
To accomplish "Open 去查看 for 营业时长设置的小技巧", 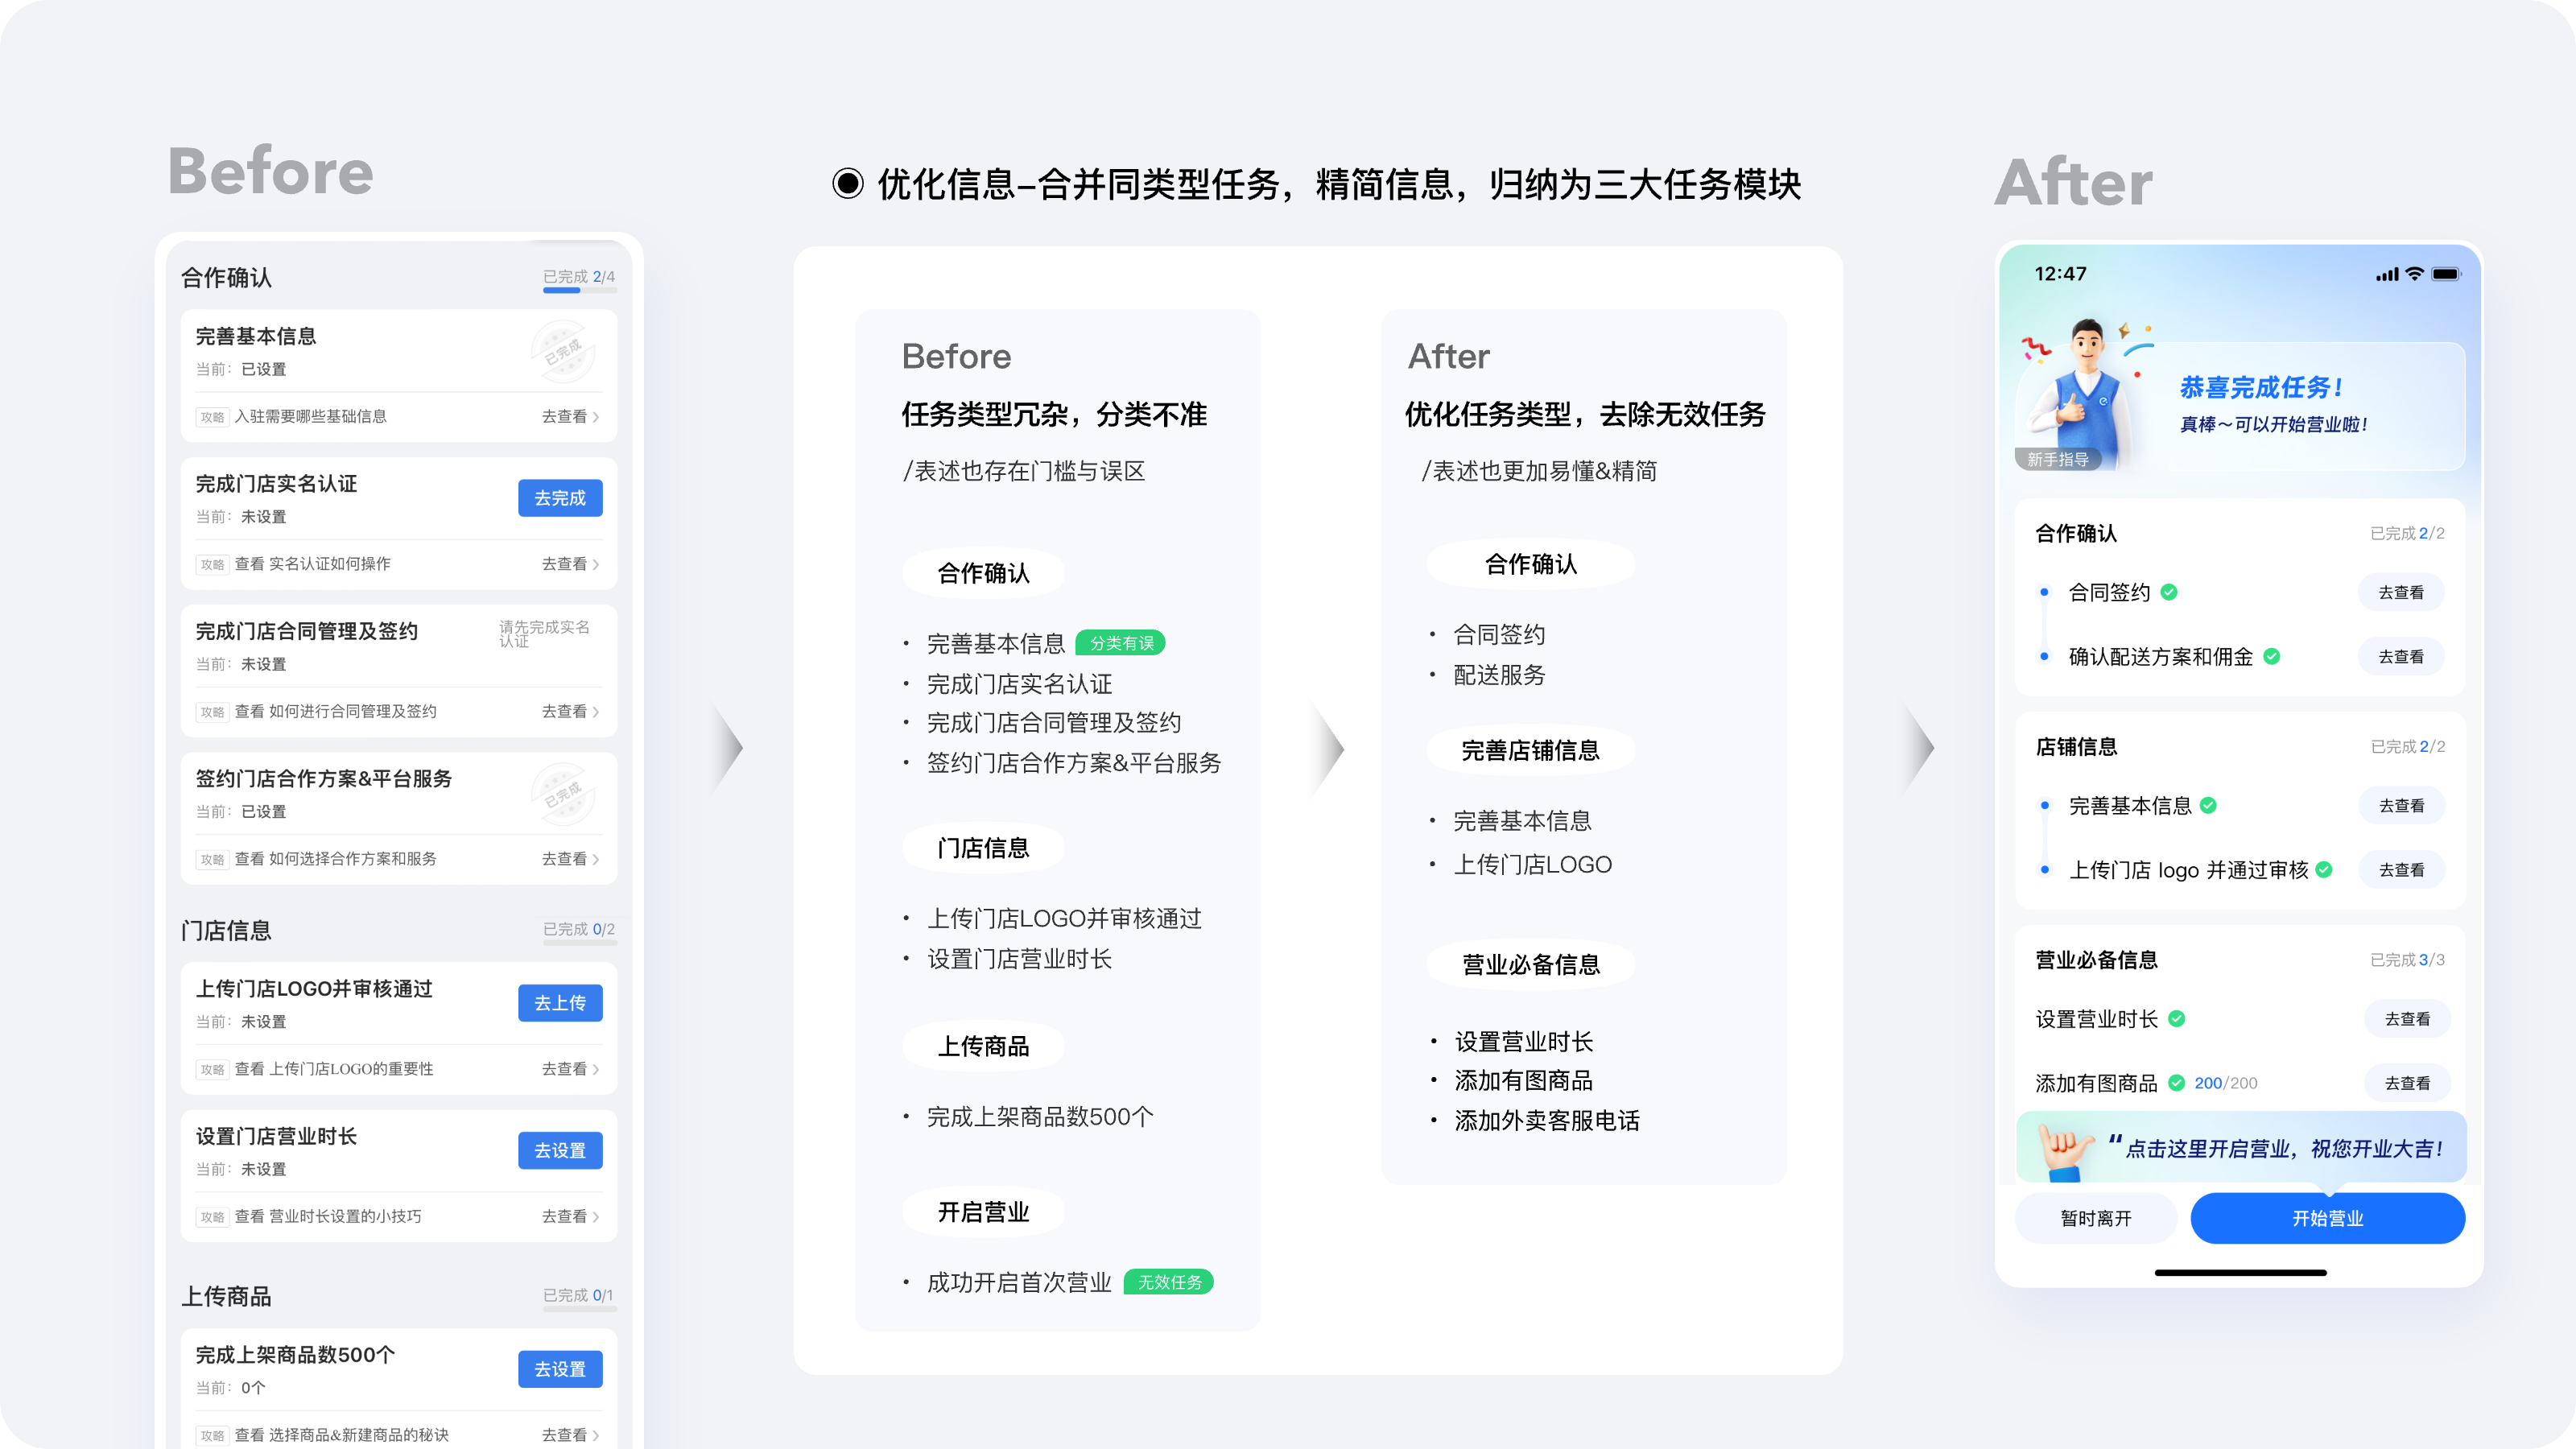I will click(571, 1216).
